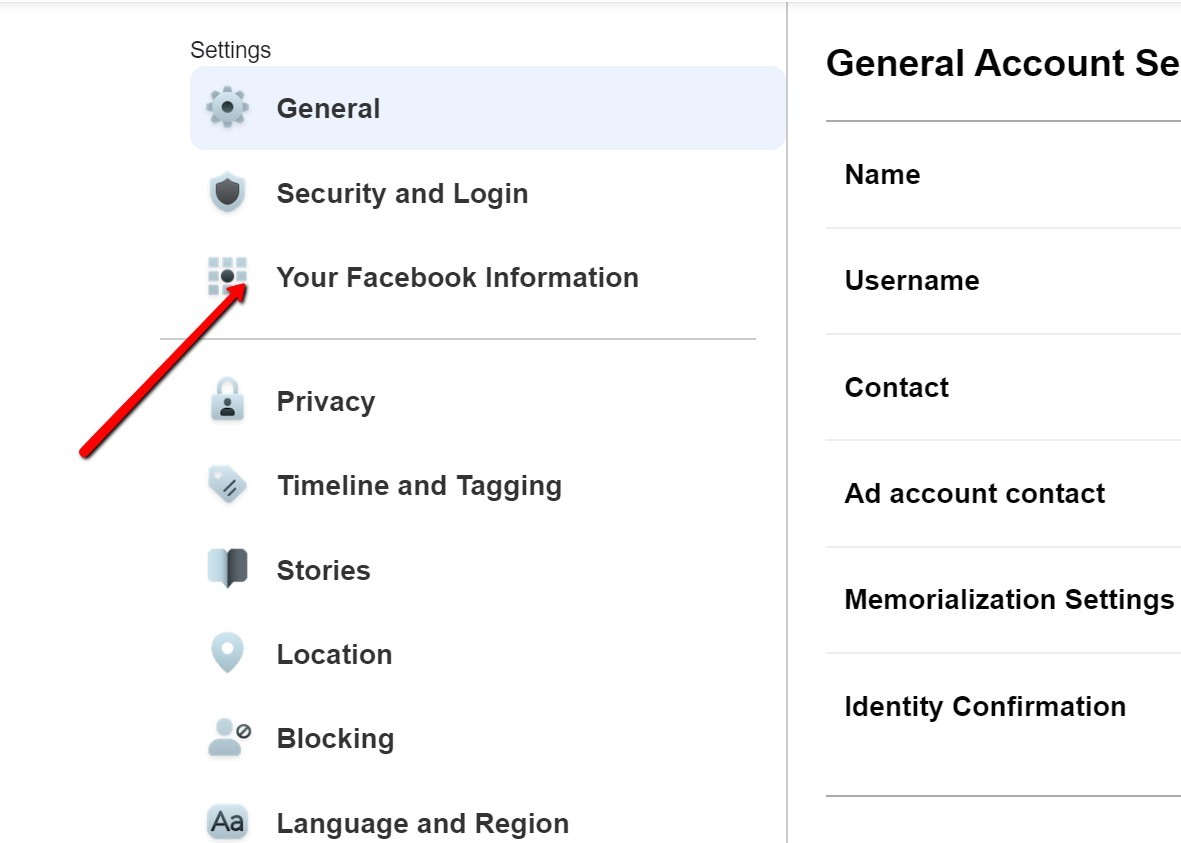Select the Name settings row

pos(1003,175)
